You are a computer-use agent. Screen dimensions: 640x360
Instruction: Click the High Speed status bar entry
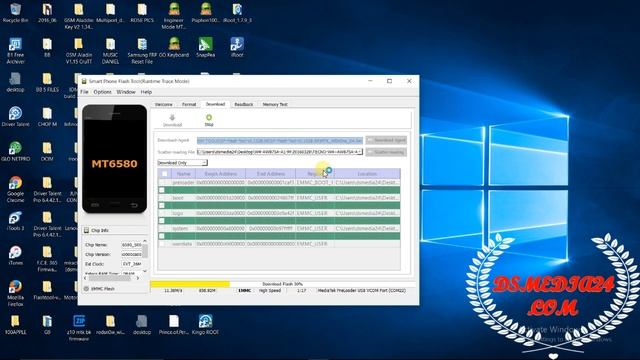point(270,291)
